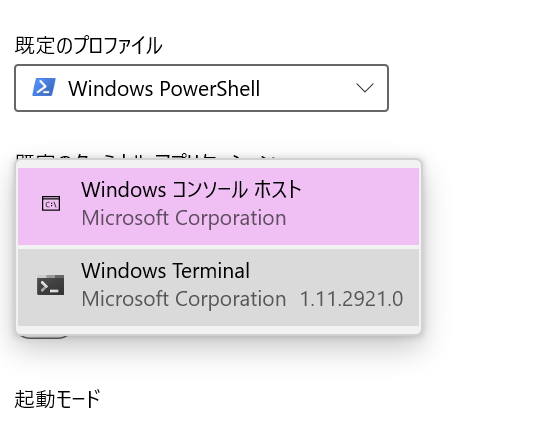559x432 pixels.
Task: Click the partially hidden label above the popup
Action: tap(146, 156)
